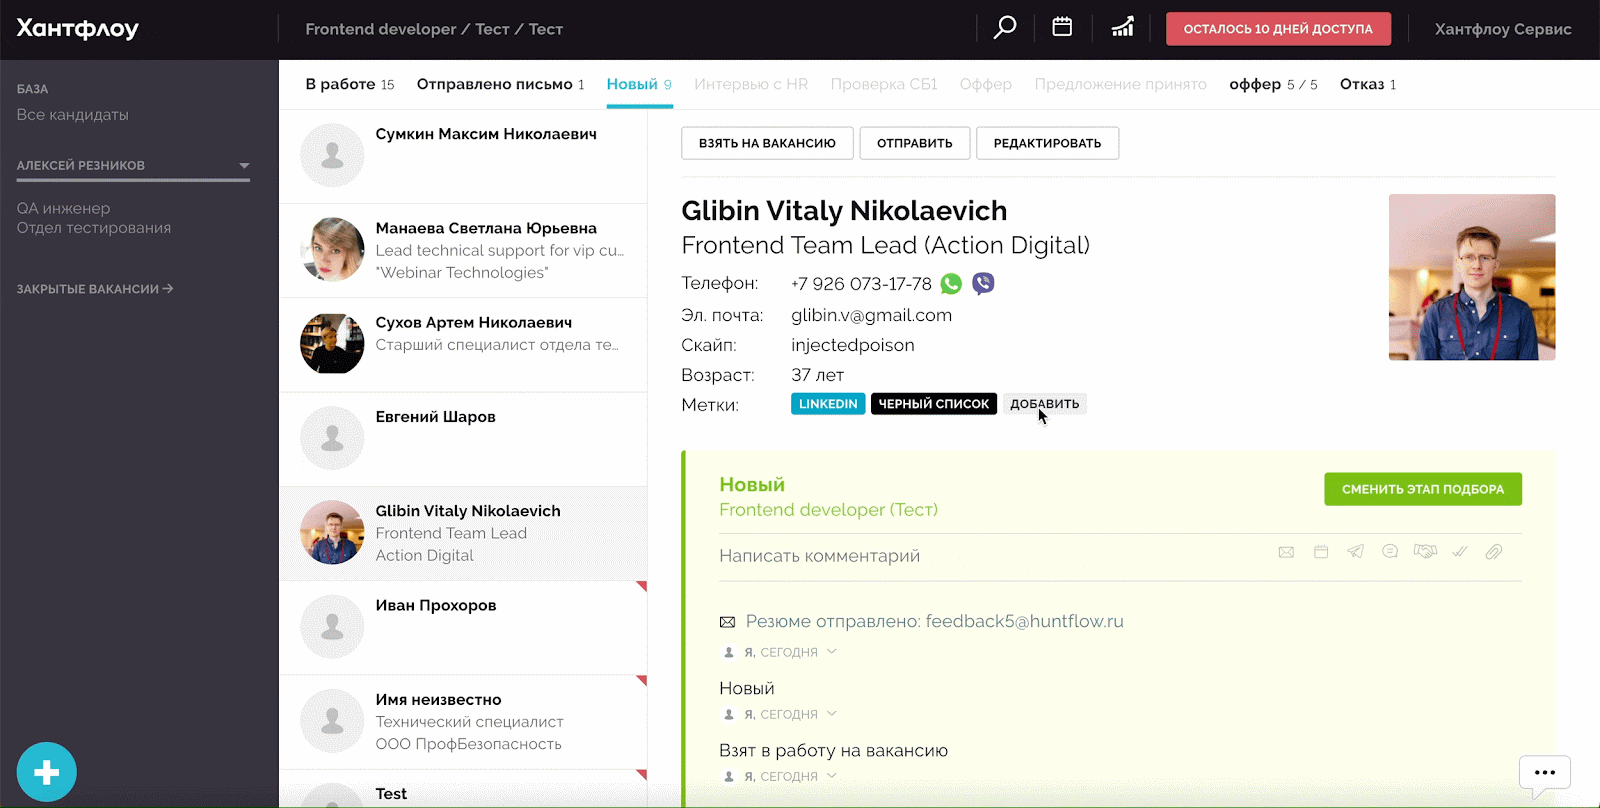This screenshot has width=1600, height=808.
Task: Click ОСТАЛОСЬ 10 ДНЕЙ ДОСТУПА button
Action: point(1278,29)
